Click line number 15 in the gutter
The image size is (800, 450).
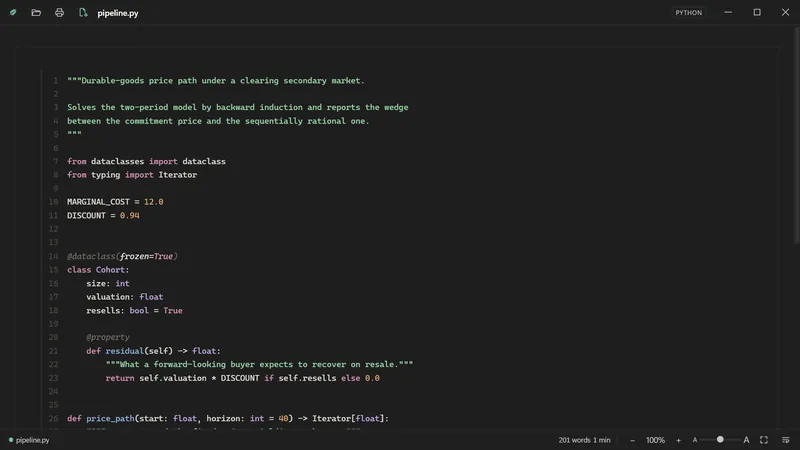click(54, 269)
